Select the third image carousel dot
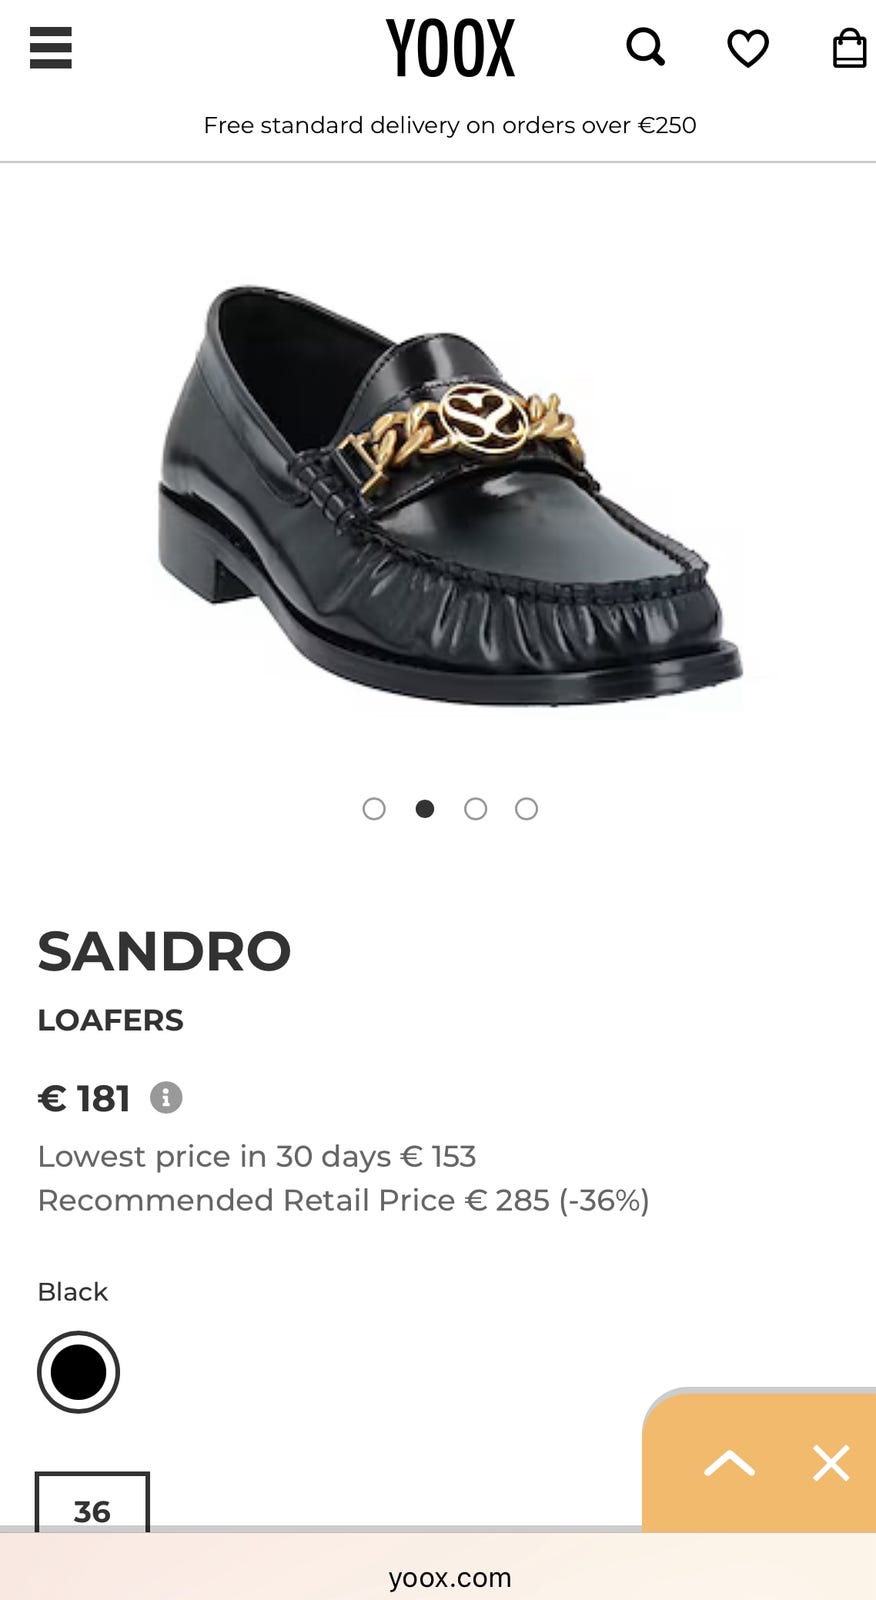The height and width of the screenshot is (1600, 876). (x=476, y=809)
